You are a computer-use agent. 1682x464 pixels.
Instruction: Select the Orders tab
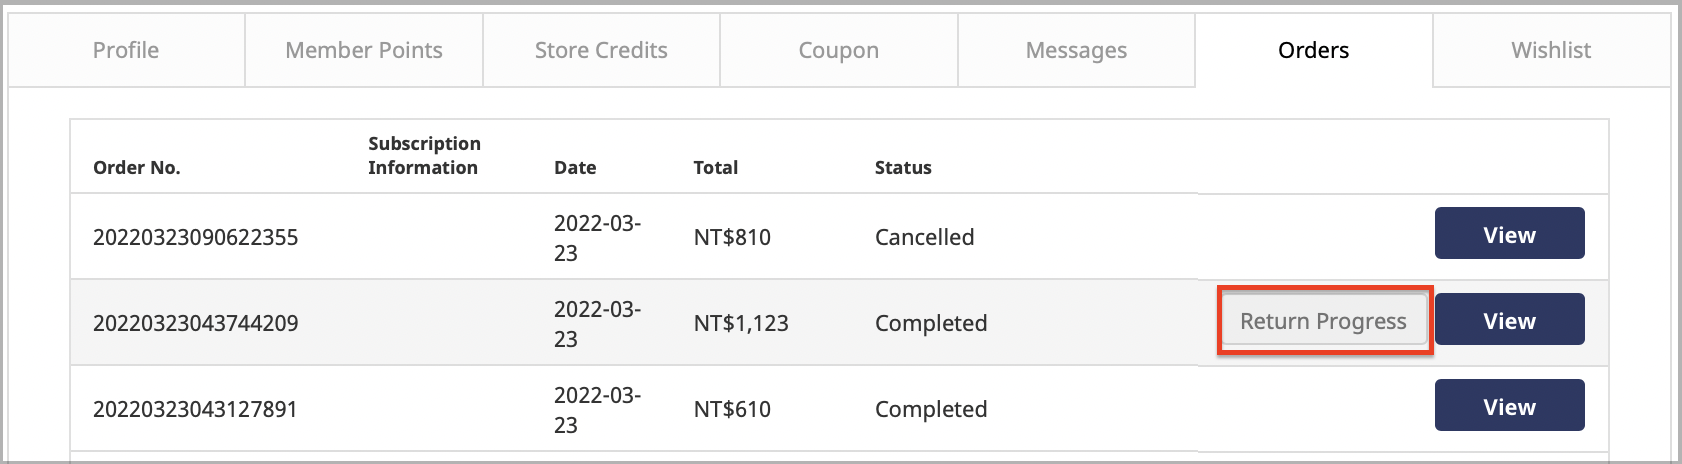point(1314,50)
